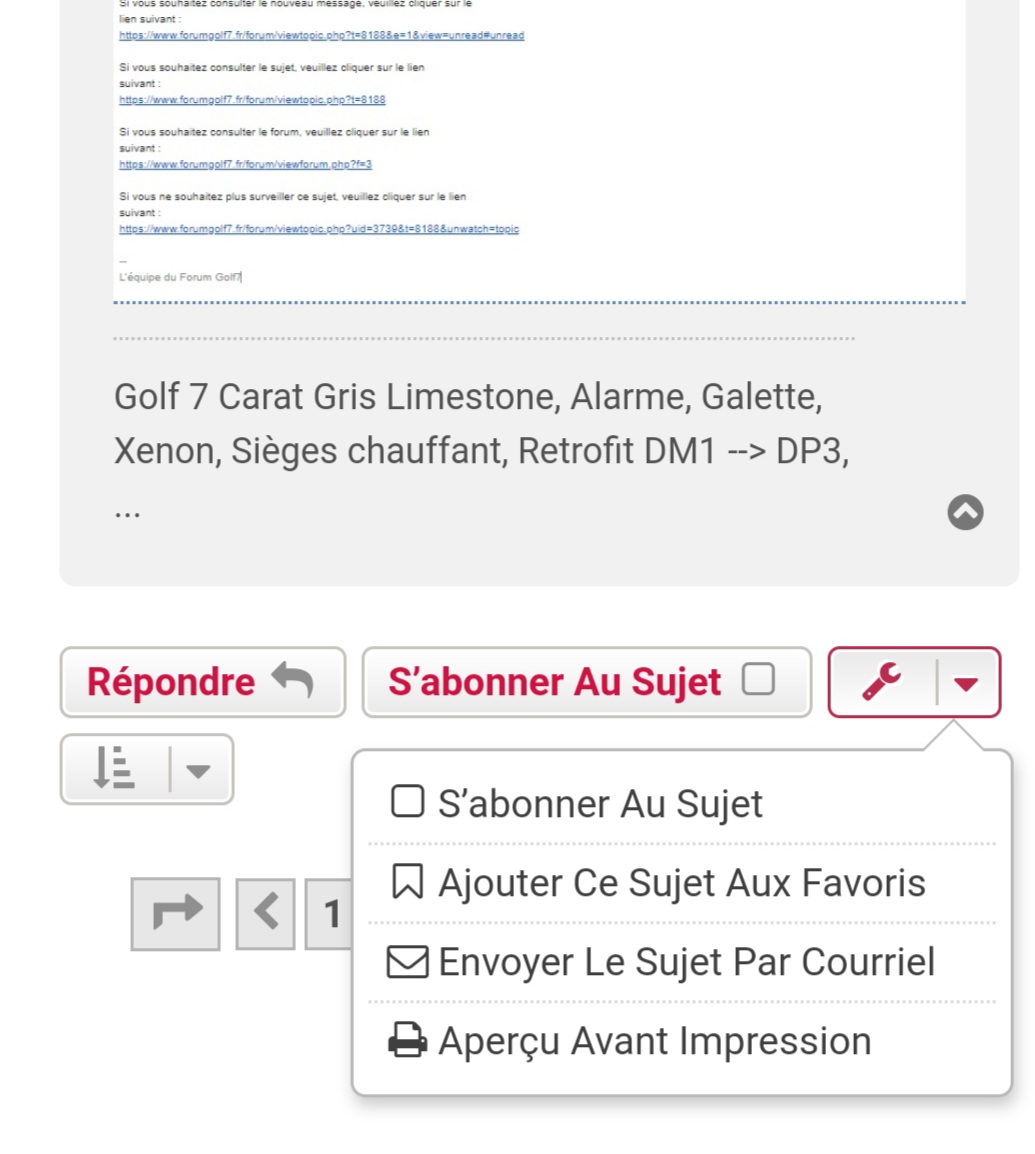Click the wrench topic tools icon
Viewport: 1035px width, 1154px height.
tap(882, 682)
